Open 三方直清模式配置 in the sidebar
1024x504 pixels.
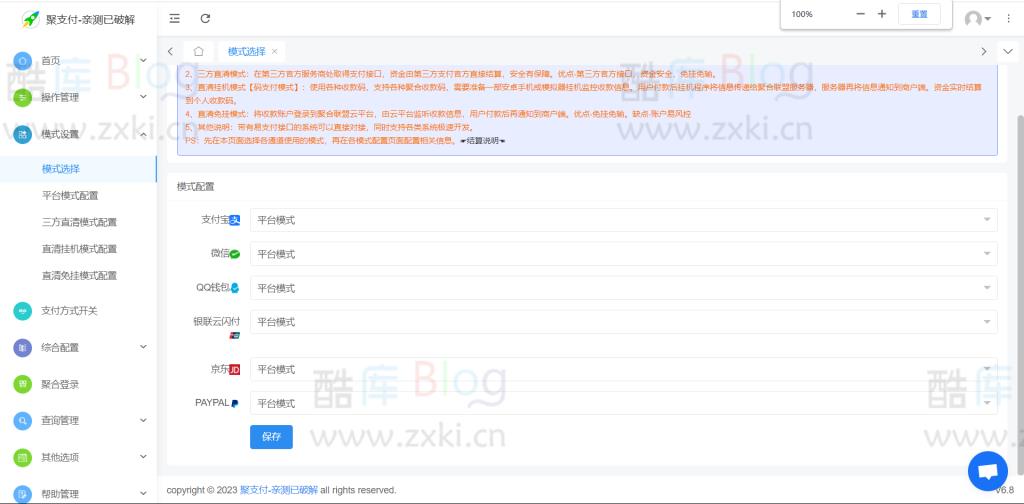pos(78,223)
